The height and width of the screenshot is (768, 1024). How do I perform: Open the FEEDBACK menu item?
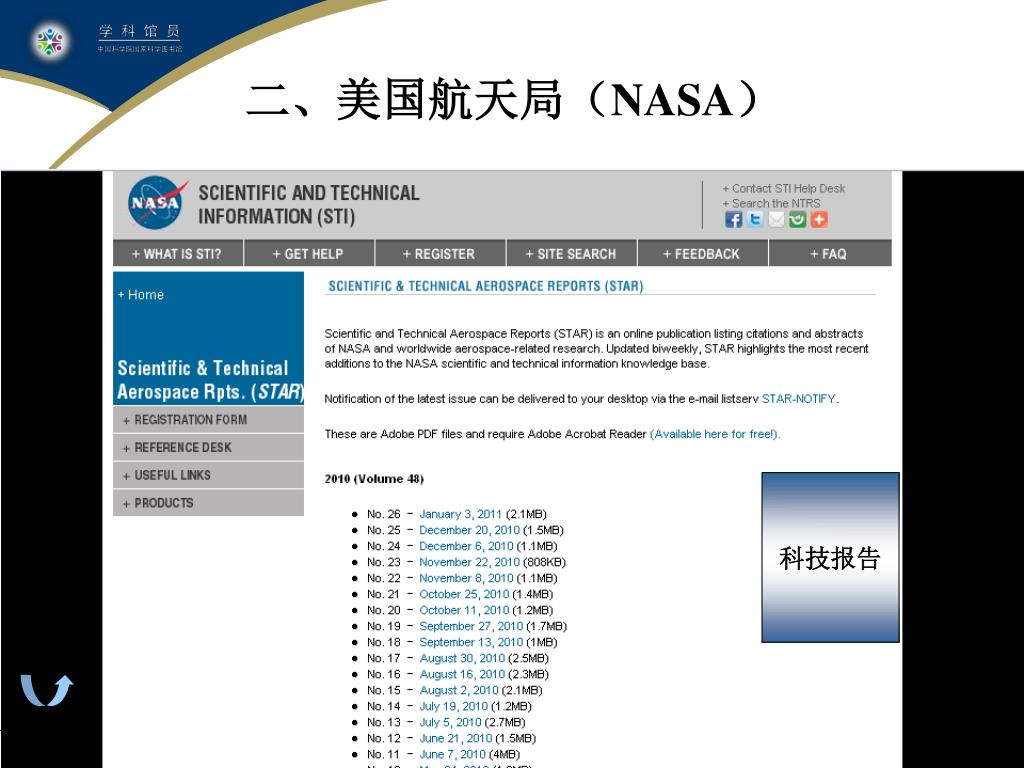(702, 254)
